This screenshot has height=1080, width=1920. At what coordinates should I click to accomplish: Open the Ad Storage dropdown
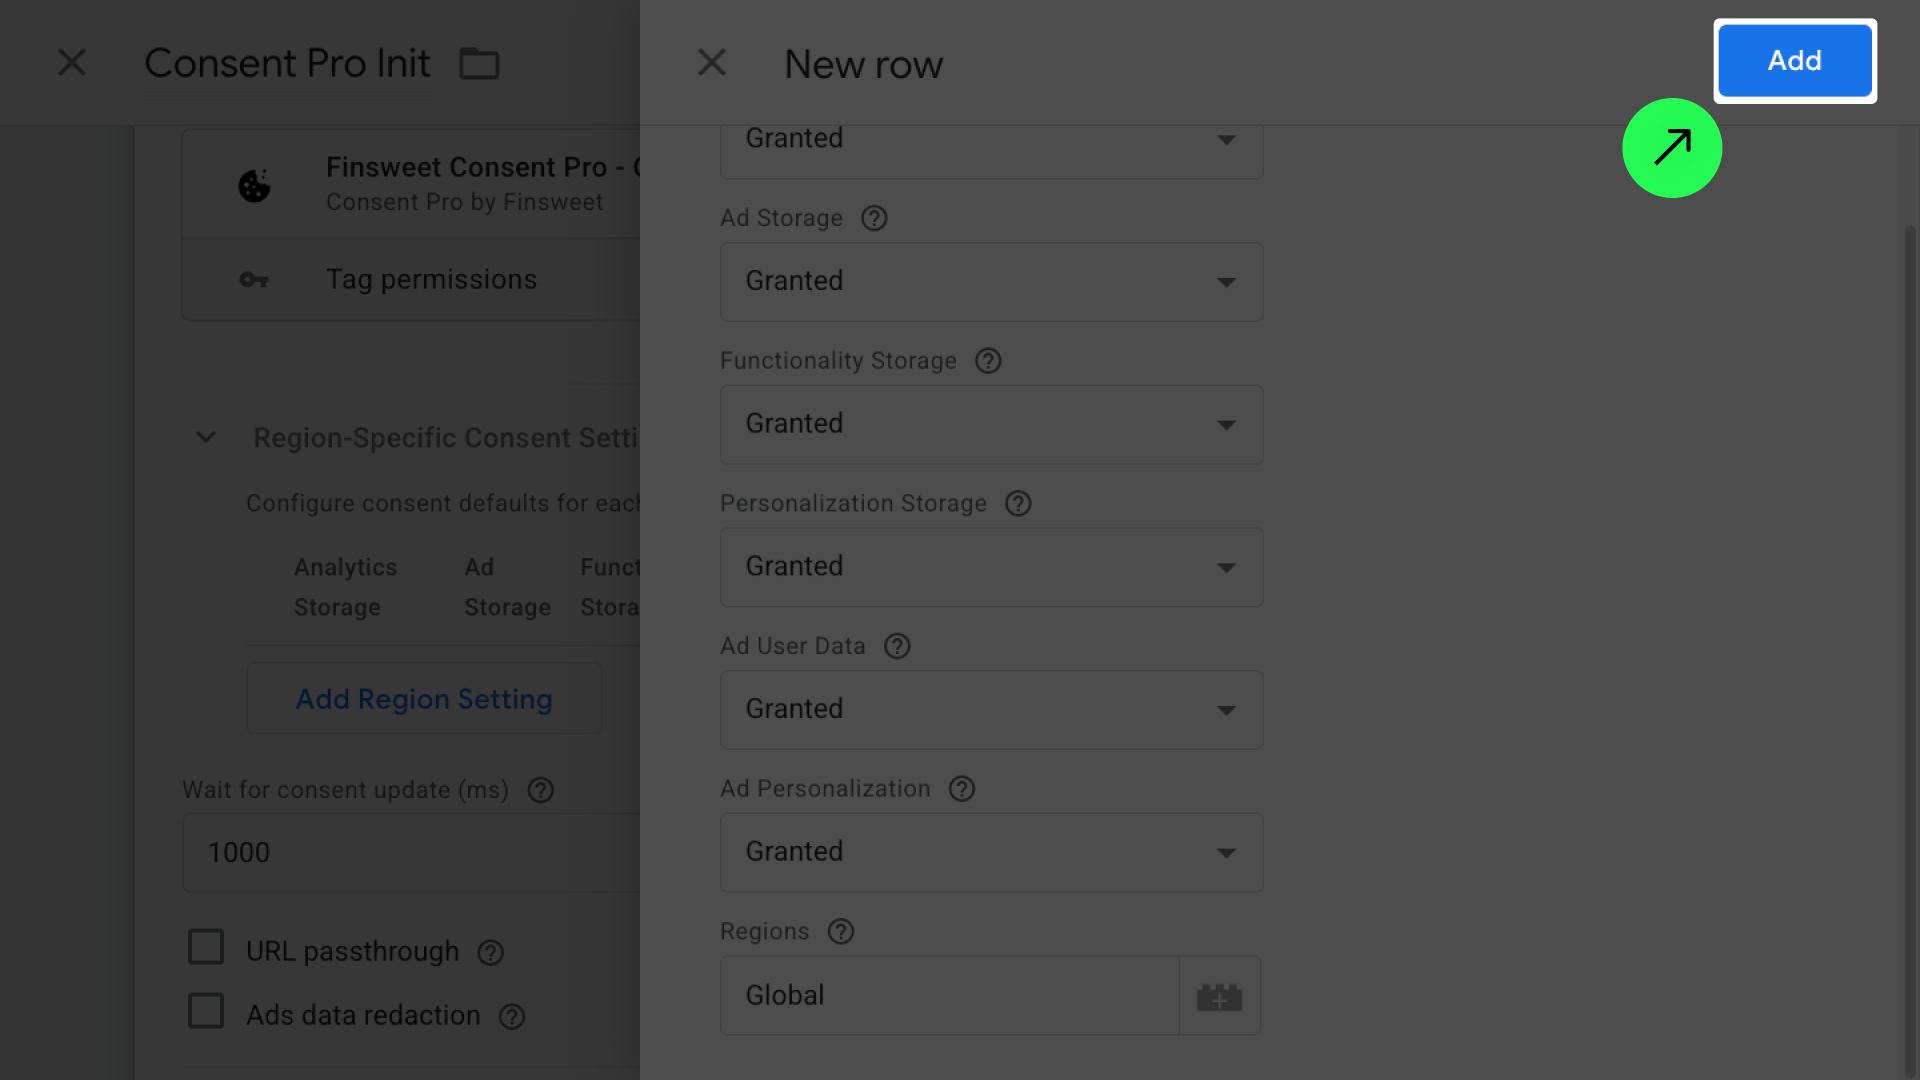point(990,282)
